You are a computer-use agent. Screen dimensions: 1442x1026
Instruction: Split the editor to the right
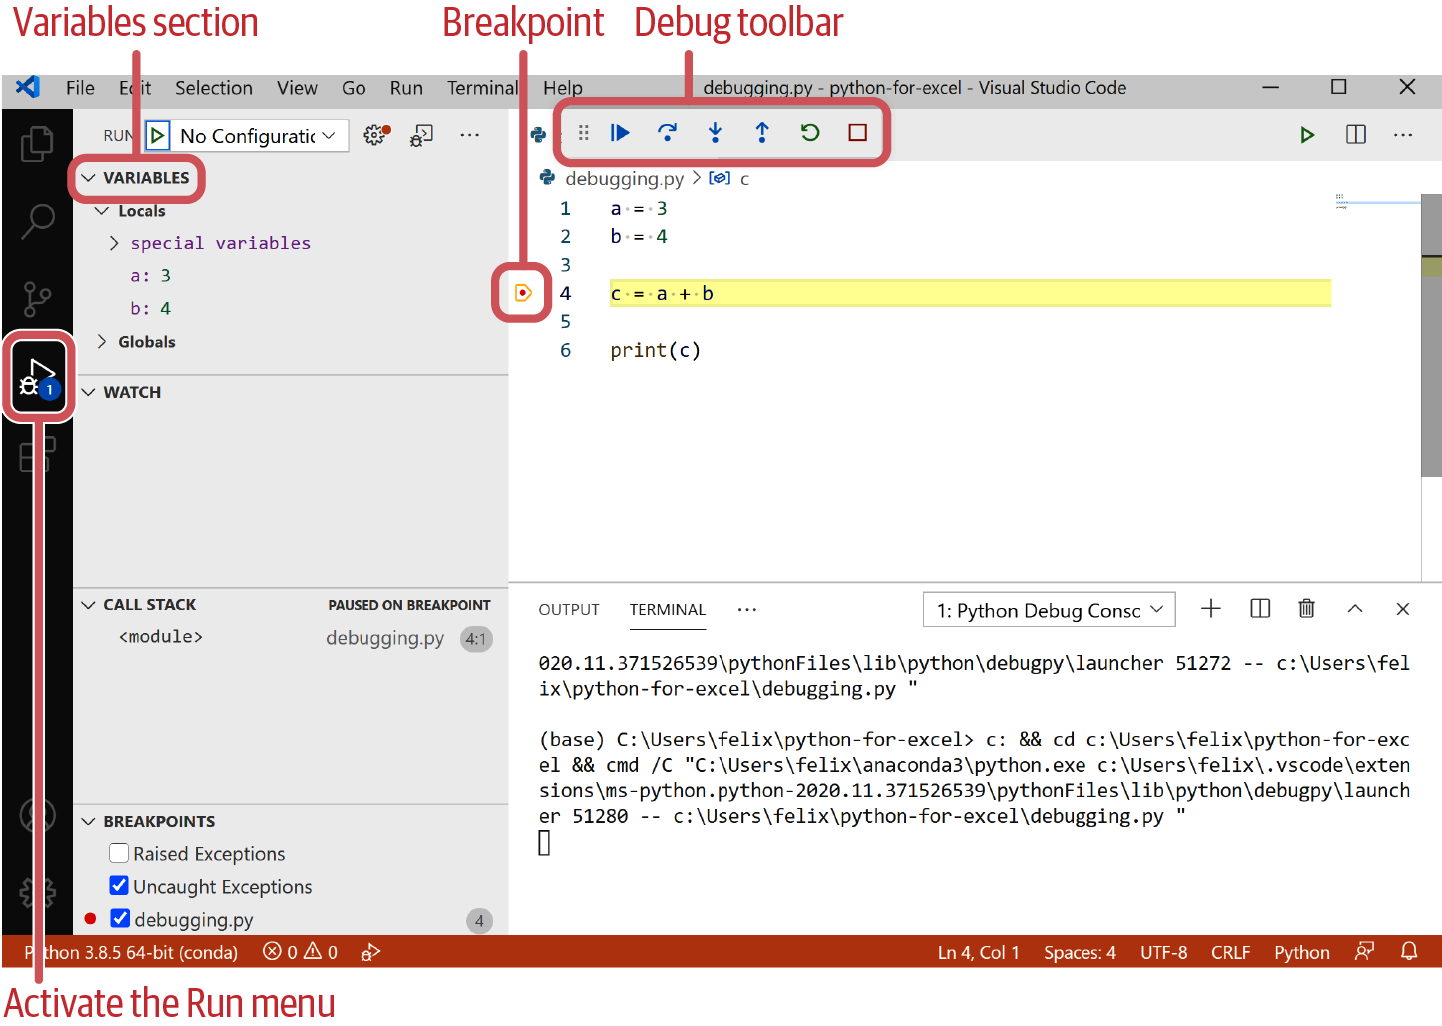1356,135
